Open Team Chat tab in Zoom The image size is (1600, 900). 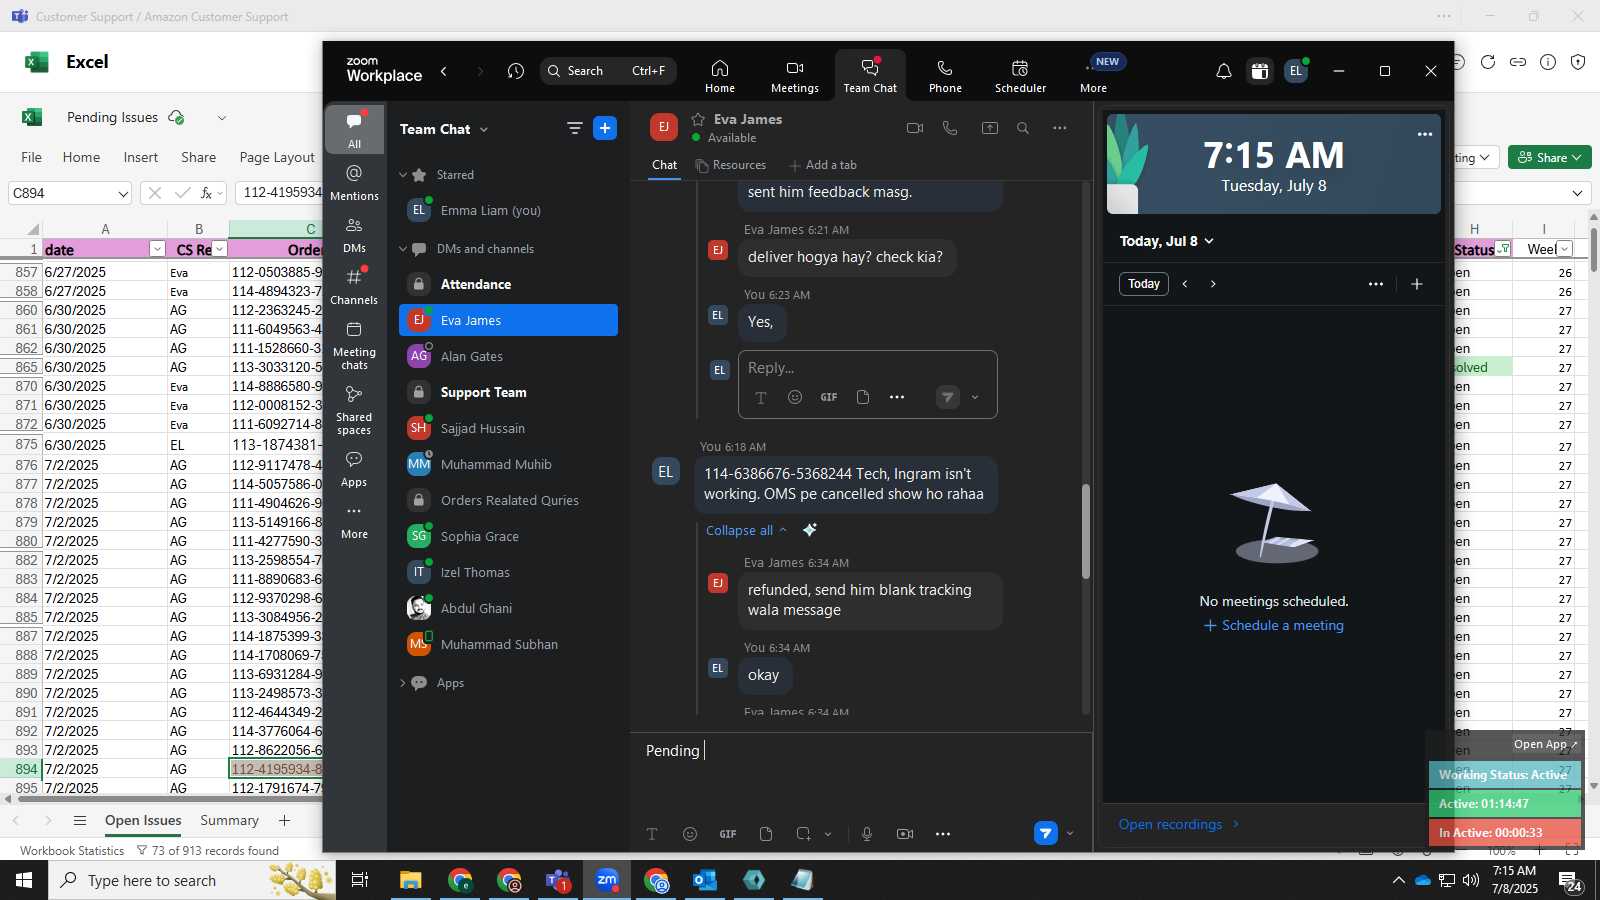pyautogui.click(x=870, y=76)
